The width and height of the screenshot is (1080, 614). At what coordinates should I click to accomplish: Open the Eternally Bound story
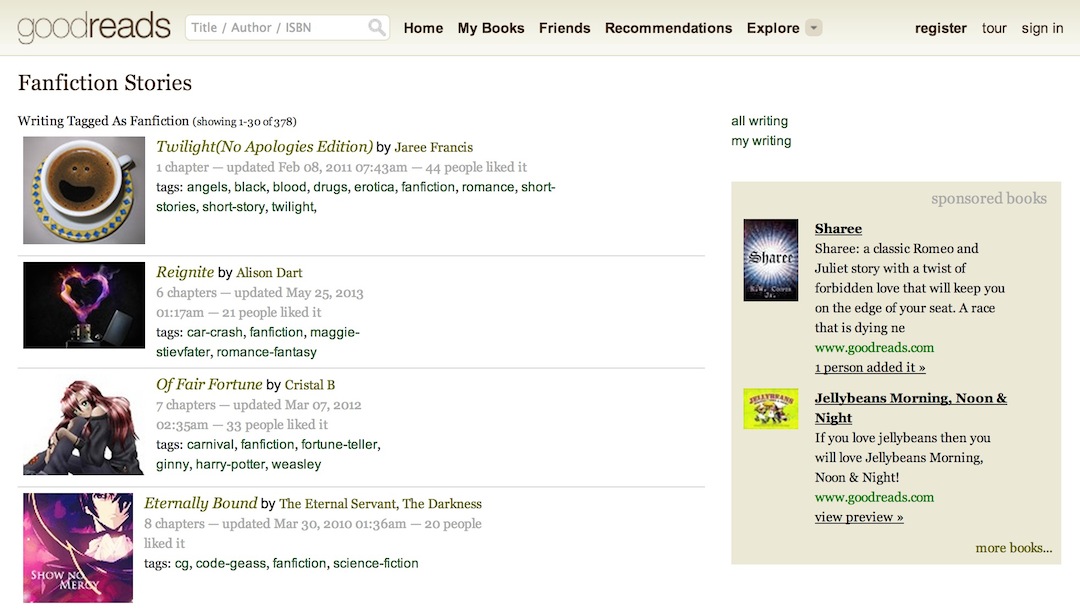click(200, 503)
